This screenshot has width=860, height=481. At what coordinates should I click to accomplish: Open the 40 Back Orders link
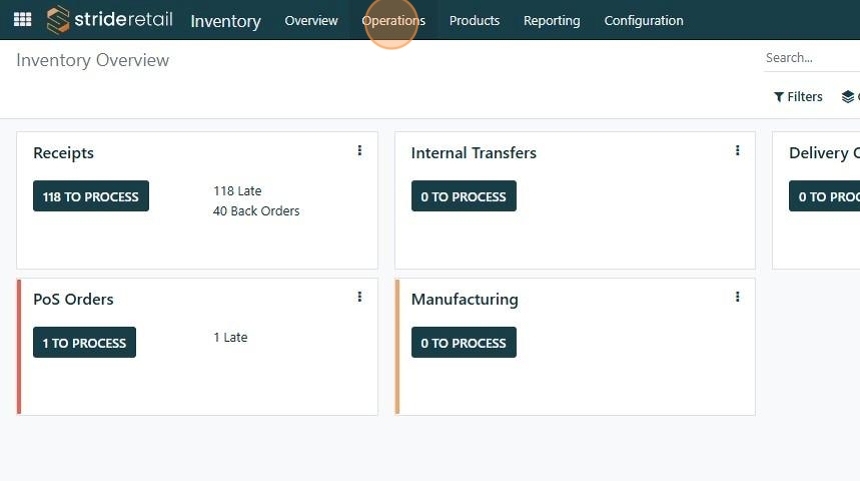coord(256,211)
